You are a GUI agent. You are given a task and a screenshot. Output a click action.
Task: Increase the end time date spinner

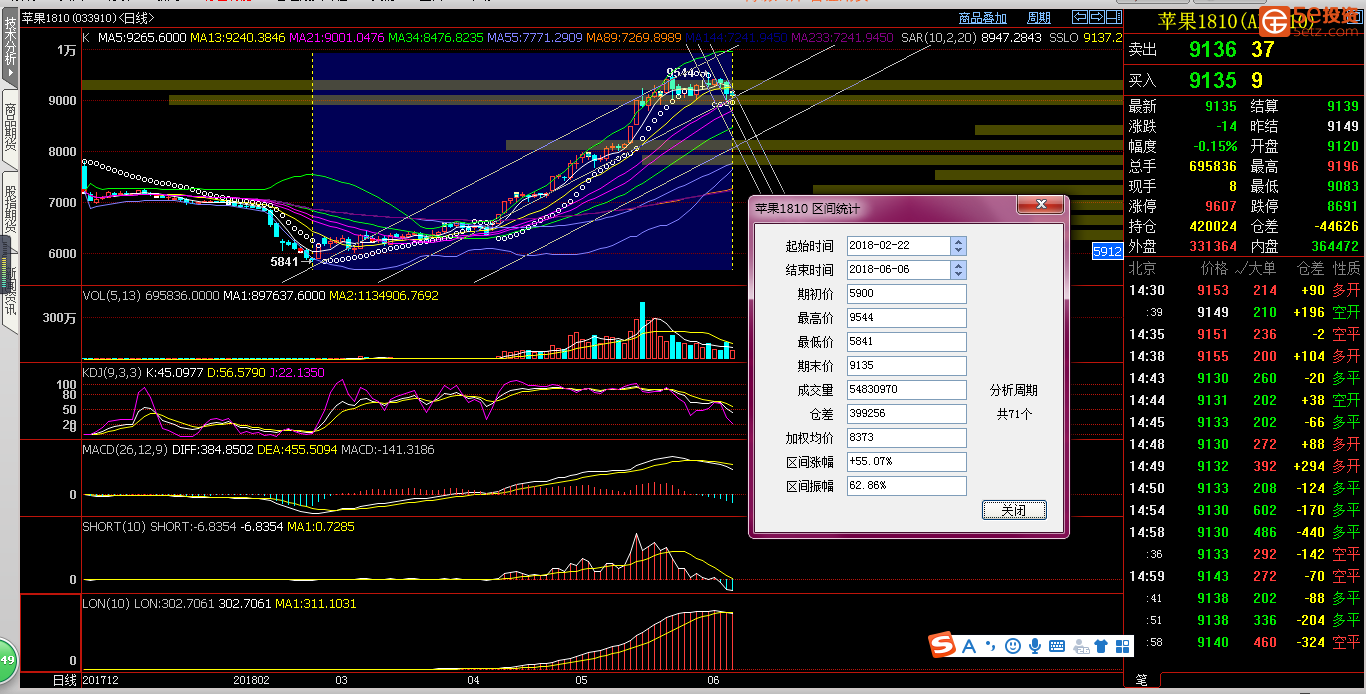(958, 265)
